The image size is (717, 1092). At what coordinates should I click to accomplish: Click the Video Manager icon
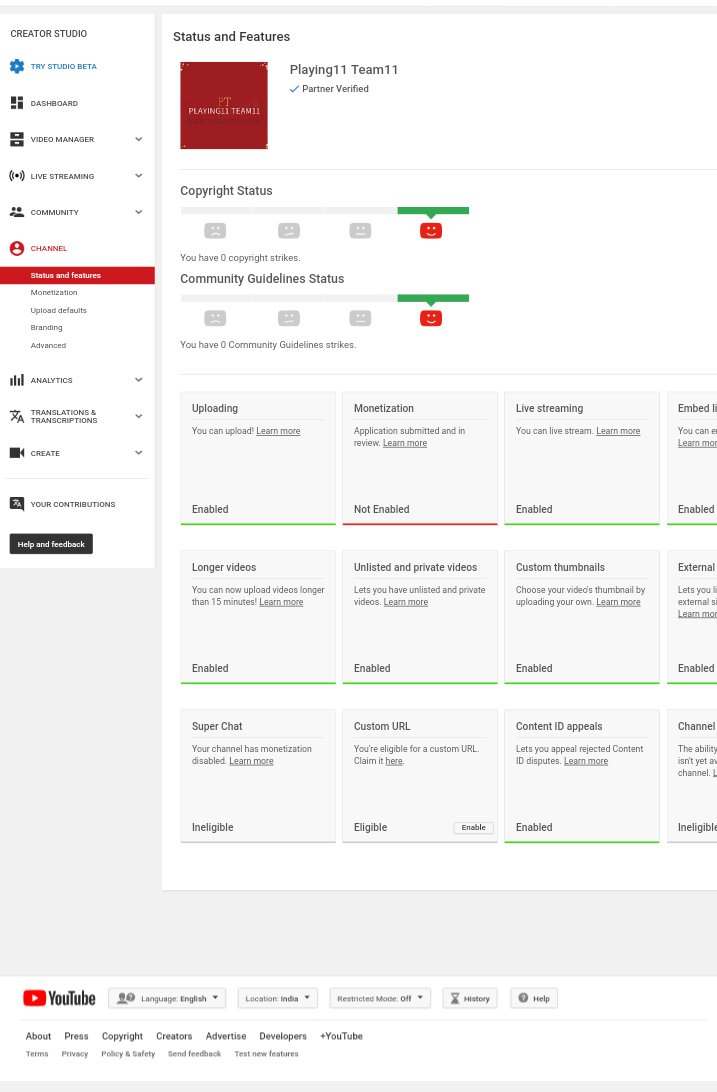tap(17, 139)
